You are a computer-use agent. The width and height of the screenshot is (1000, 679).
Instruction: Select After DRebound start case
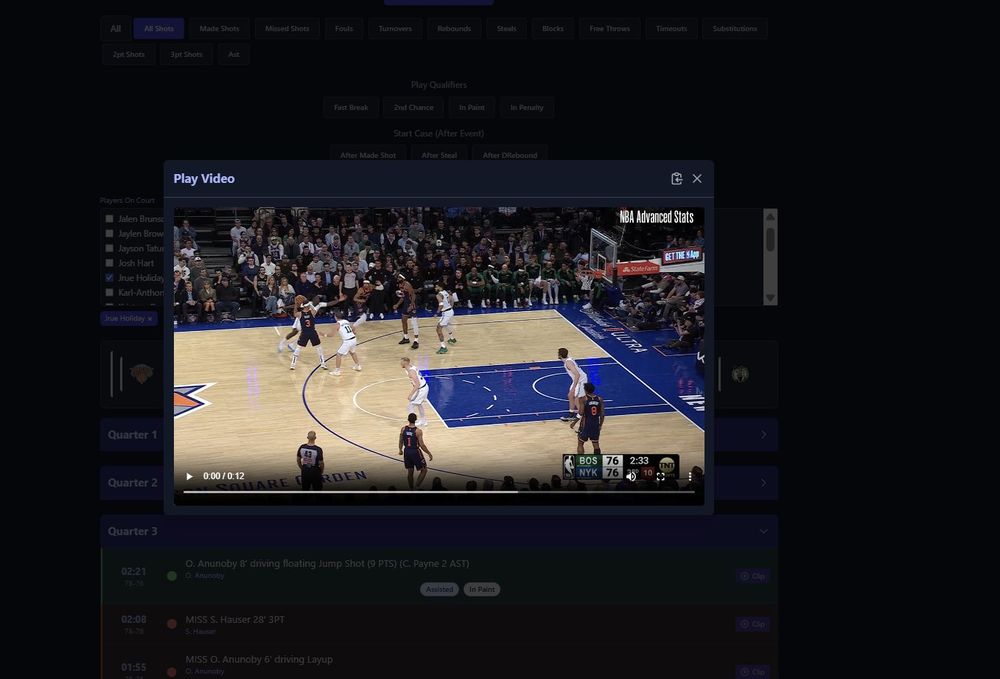510,155
